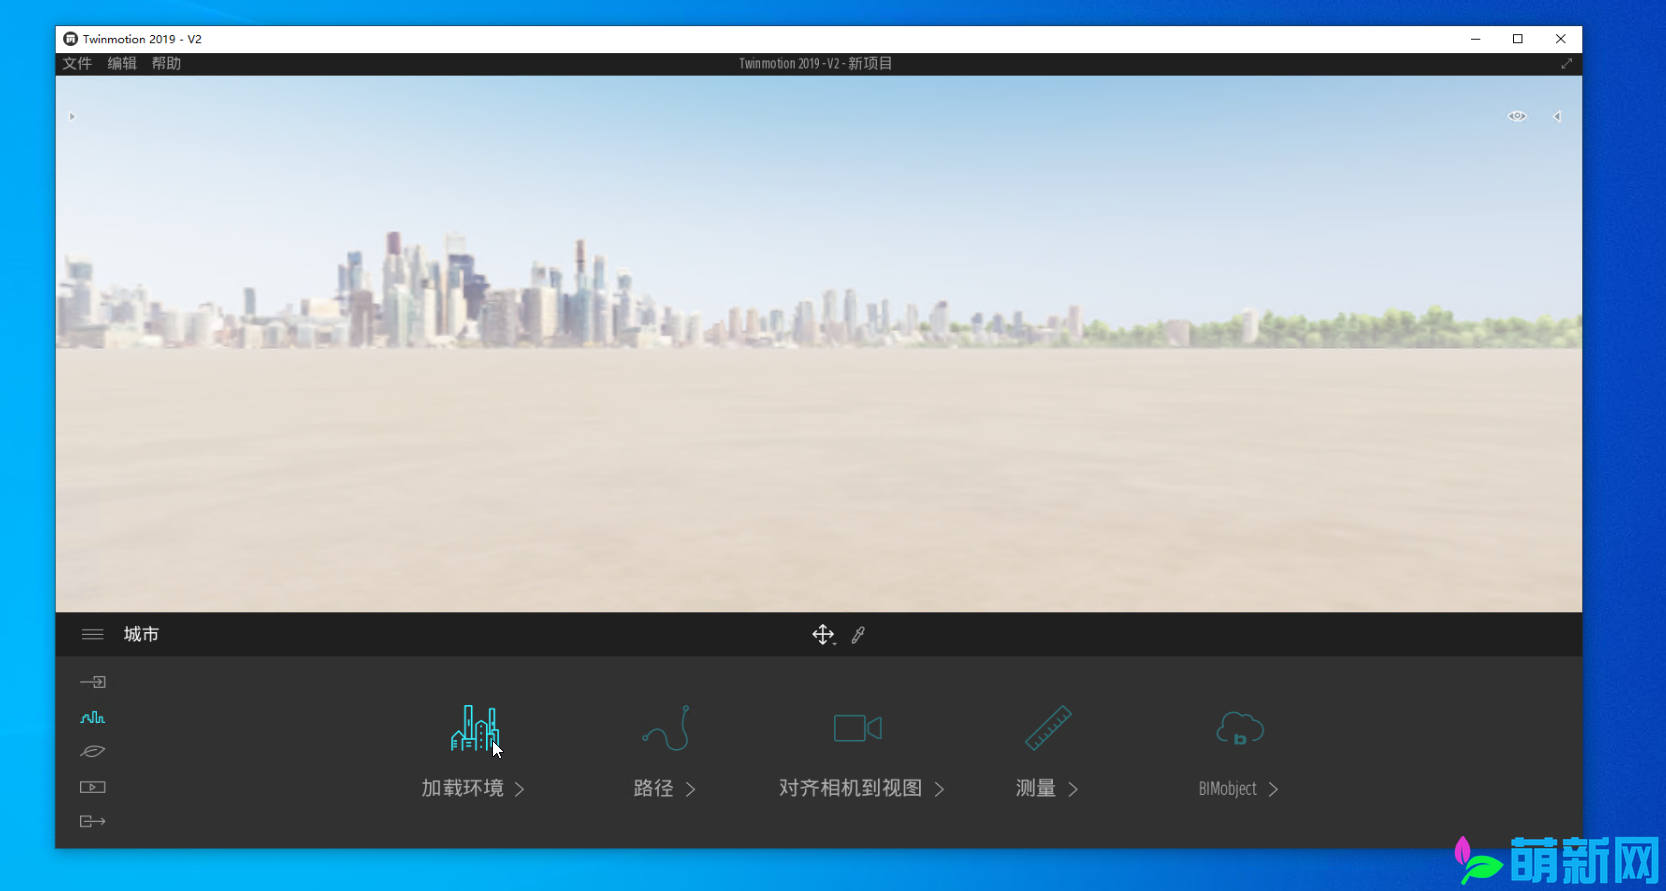Expand the 对齐相机到视图 chevron

939,789
